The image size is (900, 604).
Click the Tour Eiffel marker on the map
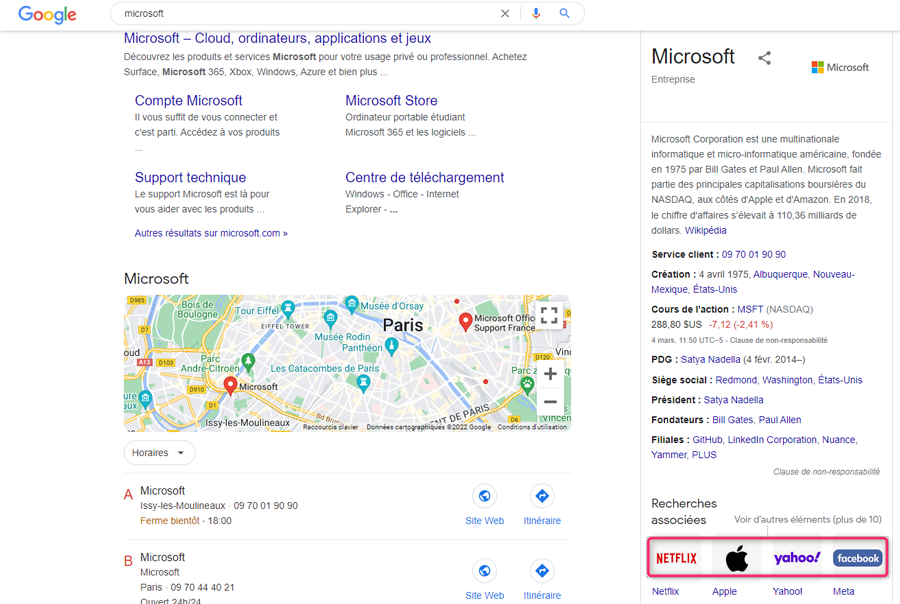click(x=288, y=309)
